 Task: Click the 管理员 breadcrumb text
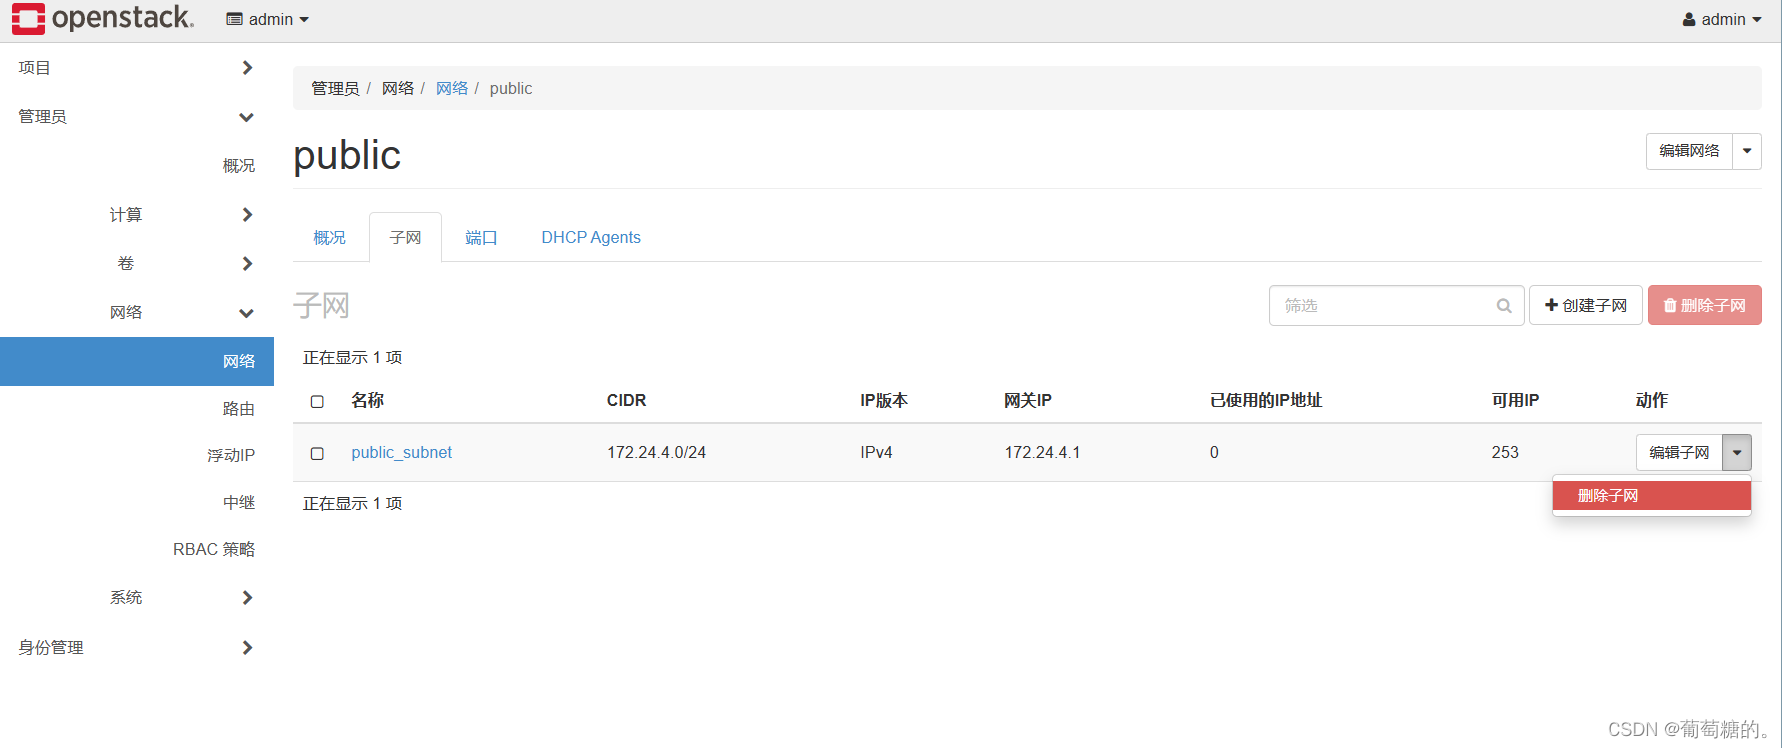click(x=335, y=88)
